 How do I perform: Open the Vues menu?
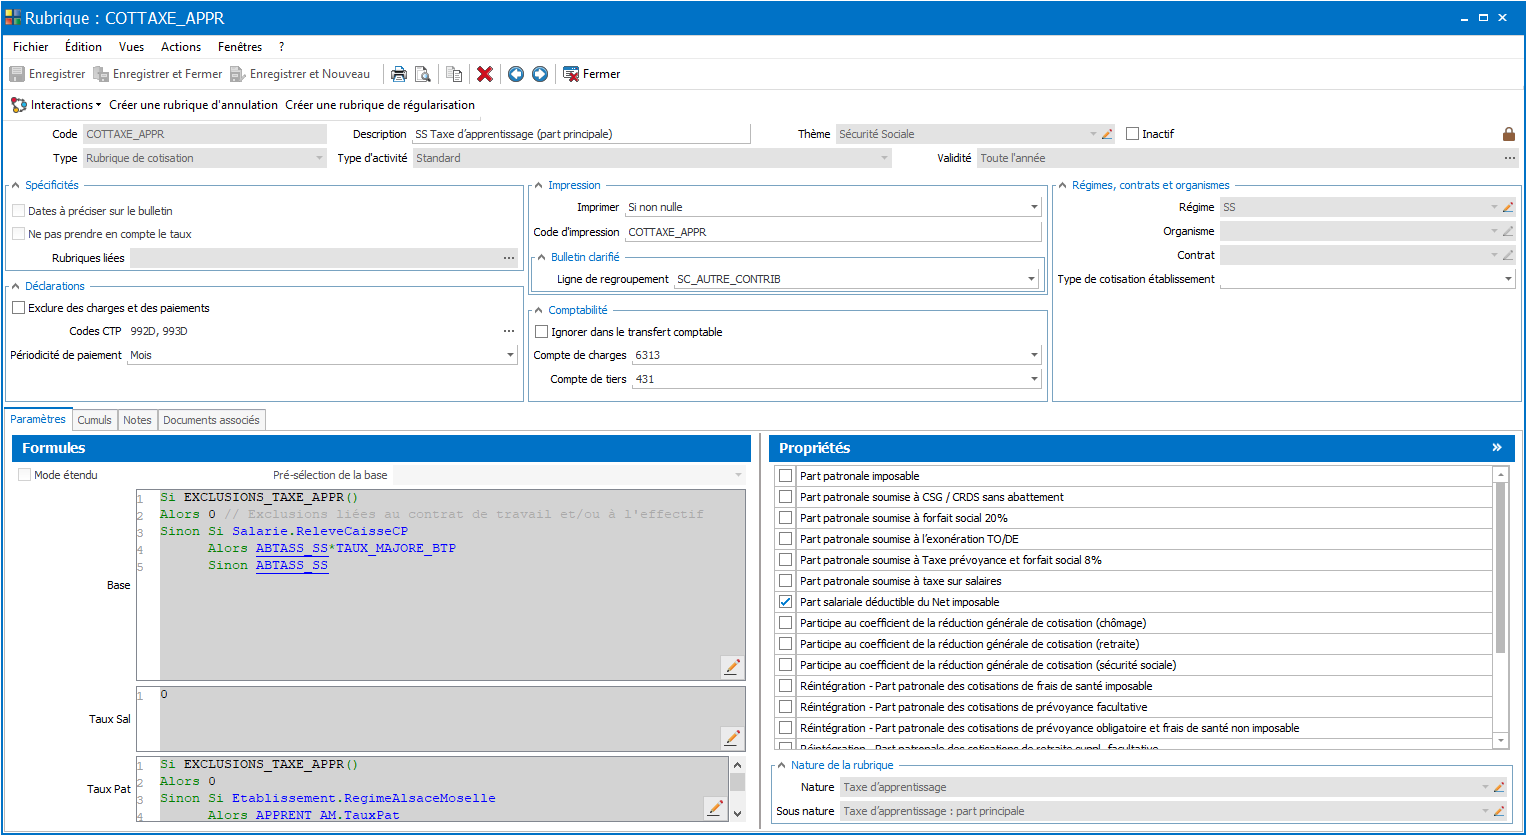coord(131,47)
